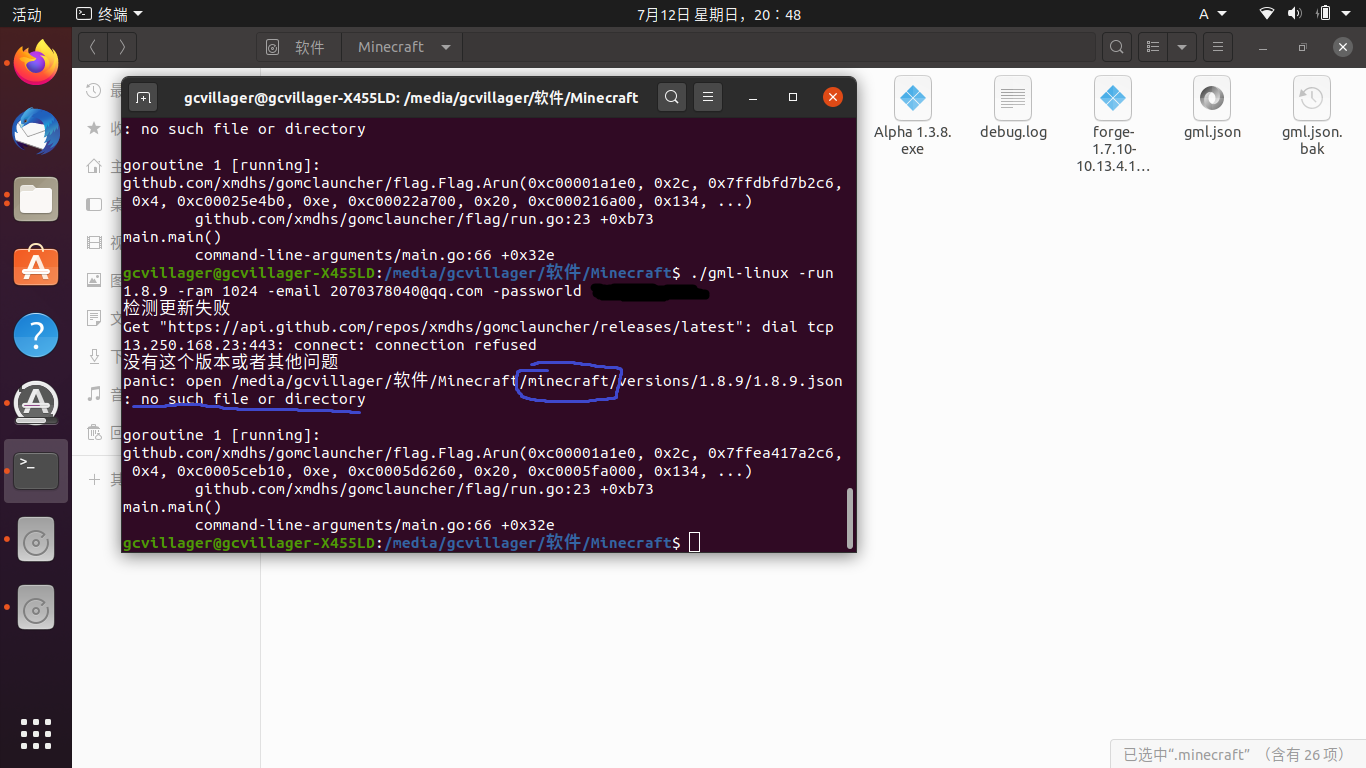Open Ubuntu Software from the dock
Screen dimensions: 1366x768
coord(36,267)
